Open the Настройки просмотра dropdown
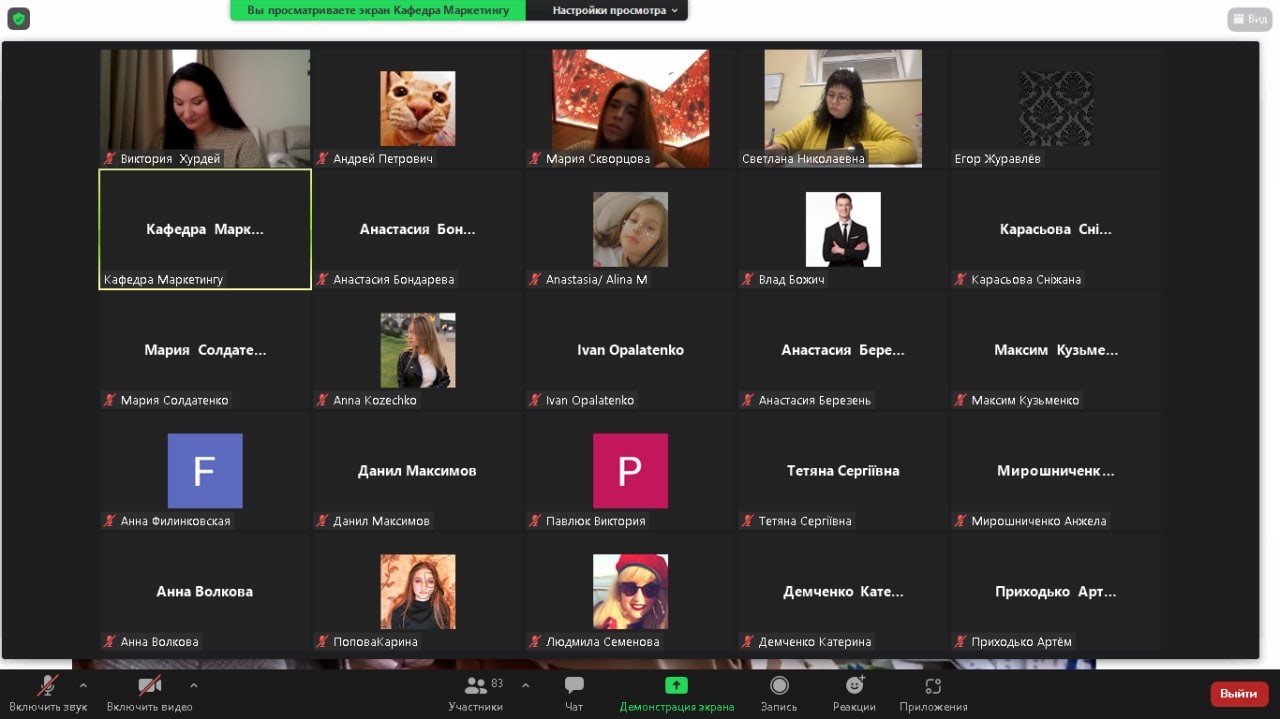This screenshot has width=1280, height=719. (x=615, y=10)
